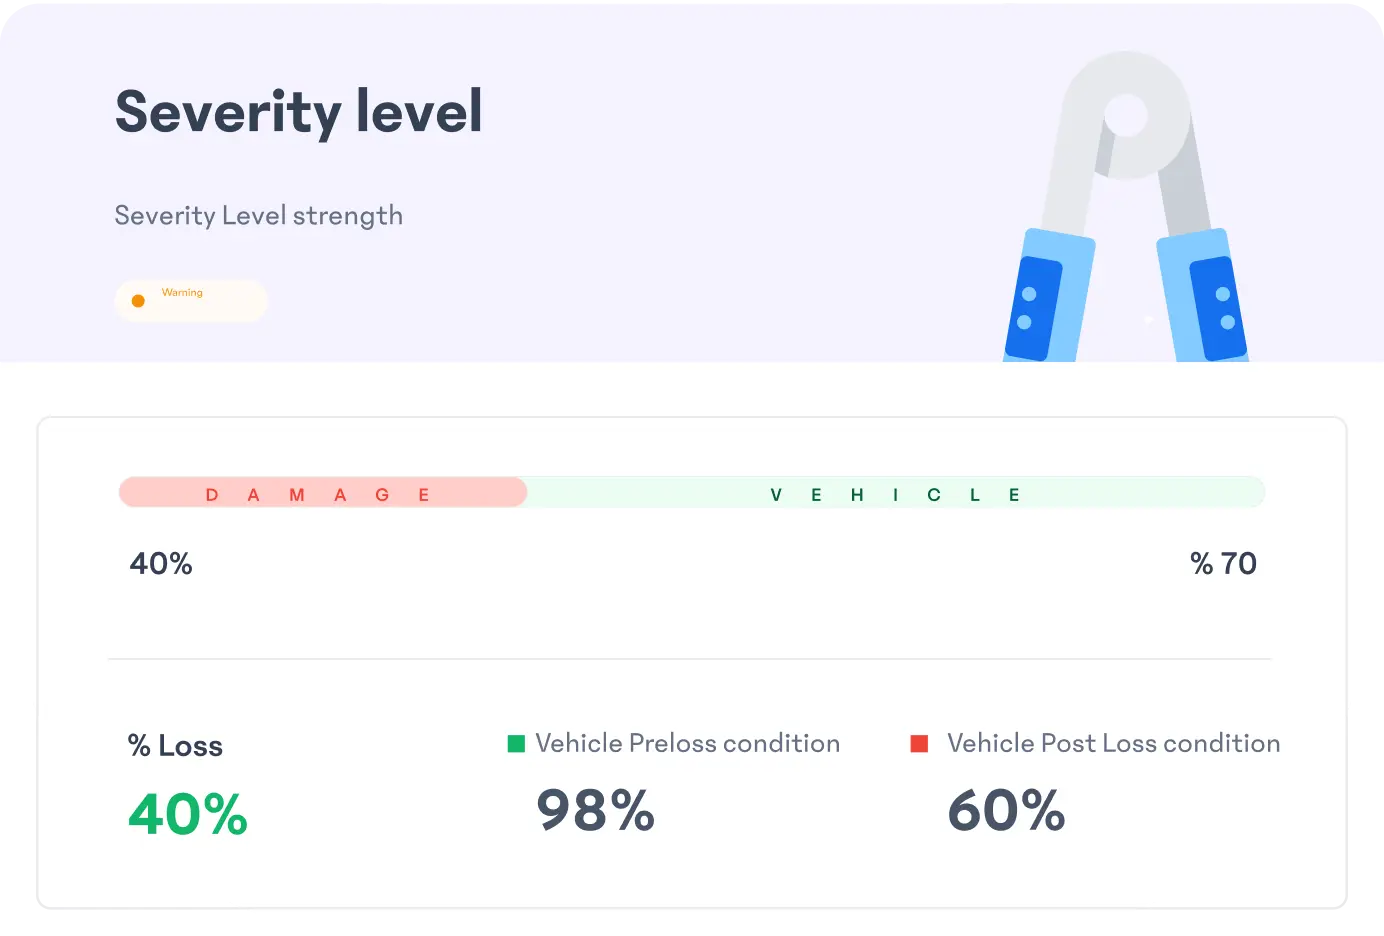Click the orange Warning status dot
The image size is (1384, 936).
pos(138,301)
